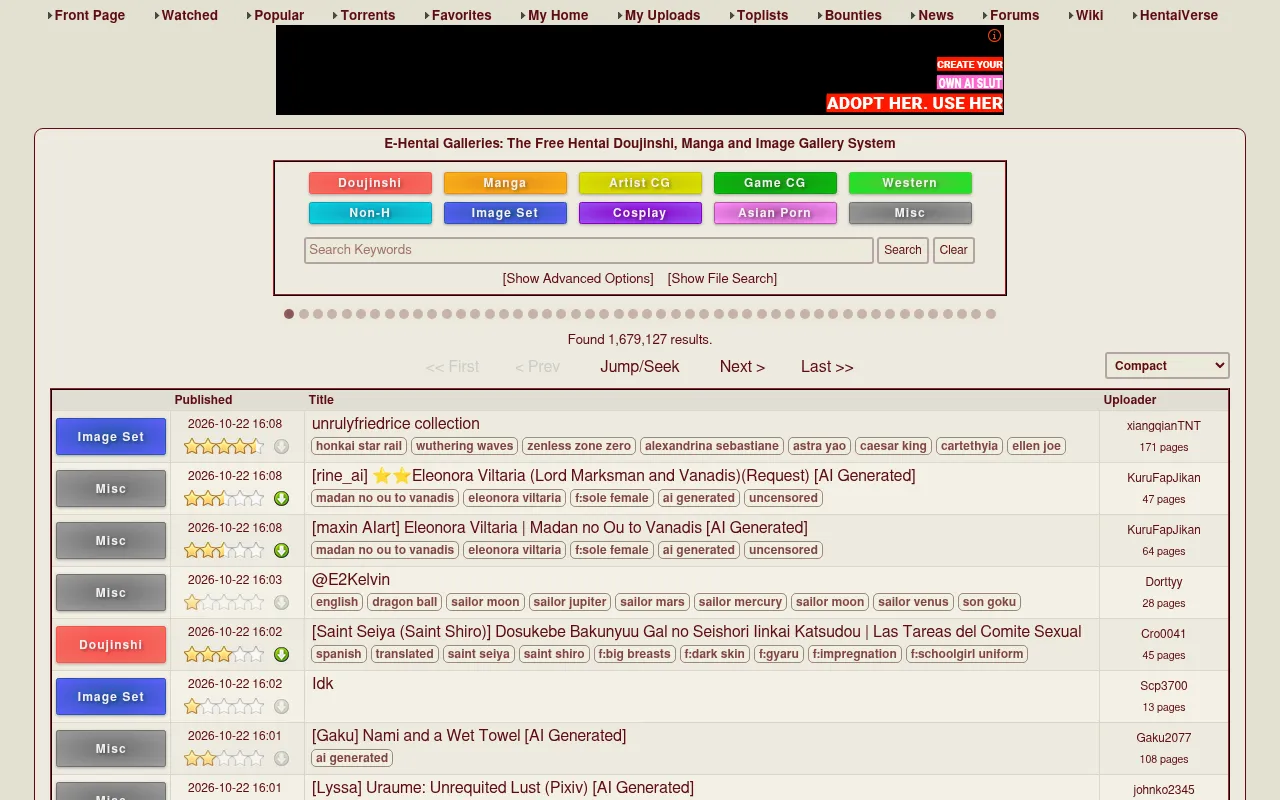Toggle the Doujinshi category filter

click(x=370, y=183)
